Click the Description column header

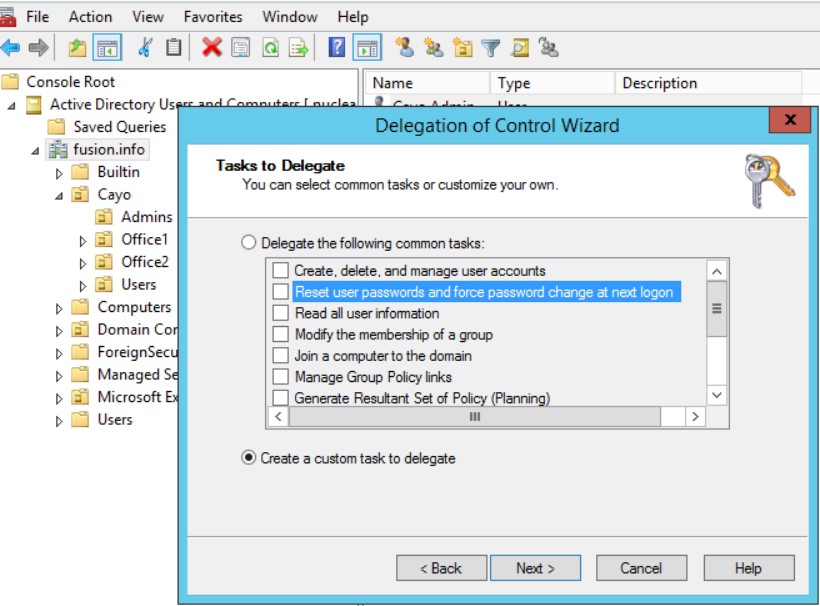(x=709, y=83)
